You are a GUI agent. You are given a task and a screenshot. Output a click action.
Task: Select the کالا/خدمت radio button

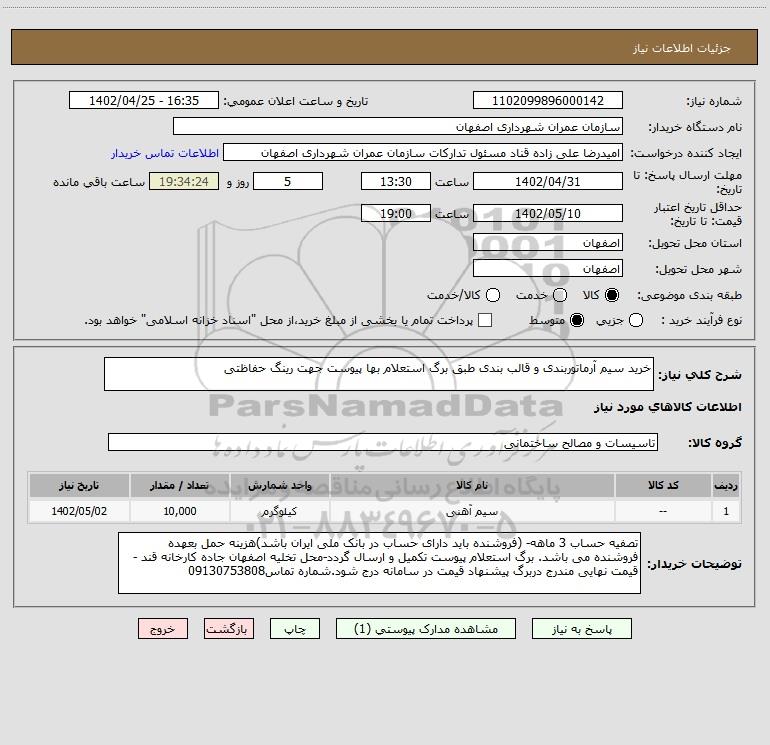tap(493, 295)
